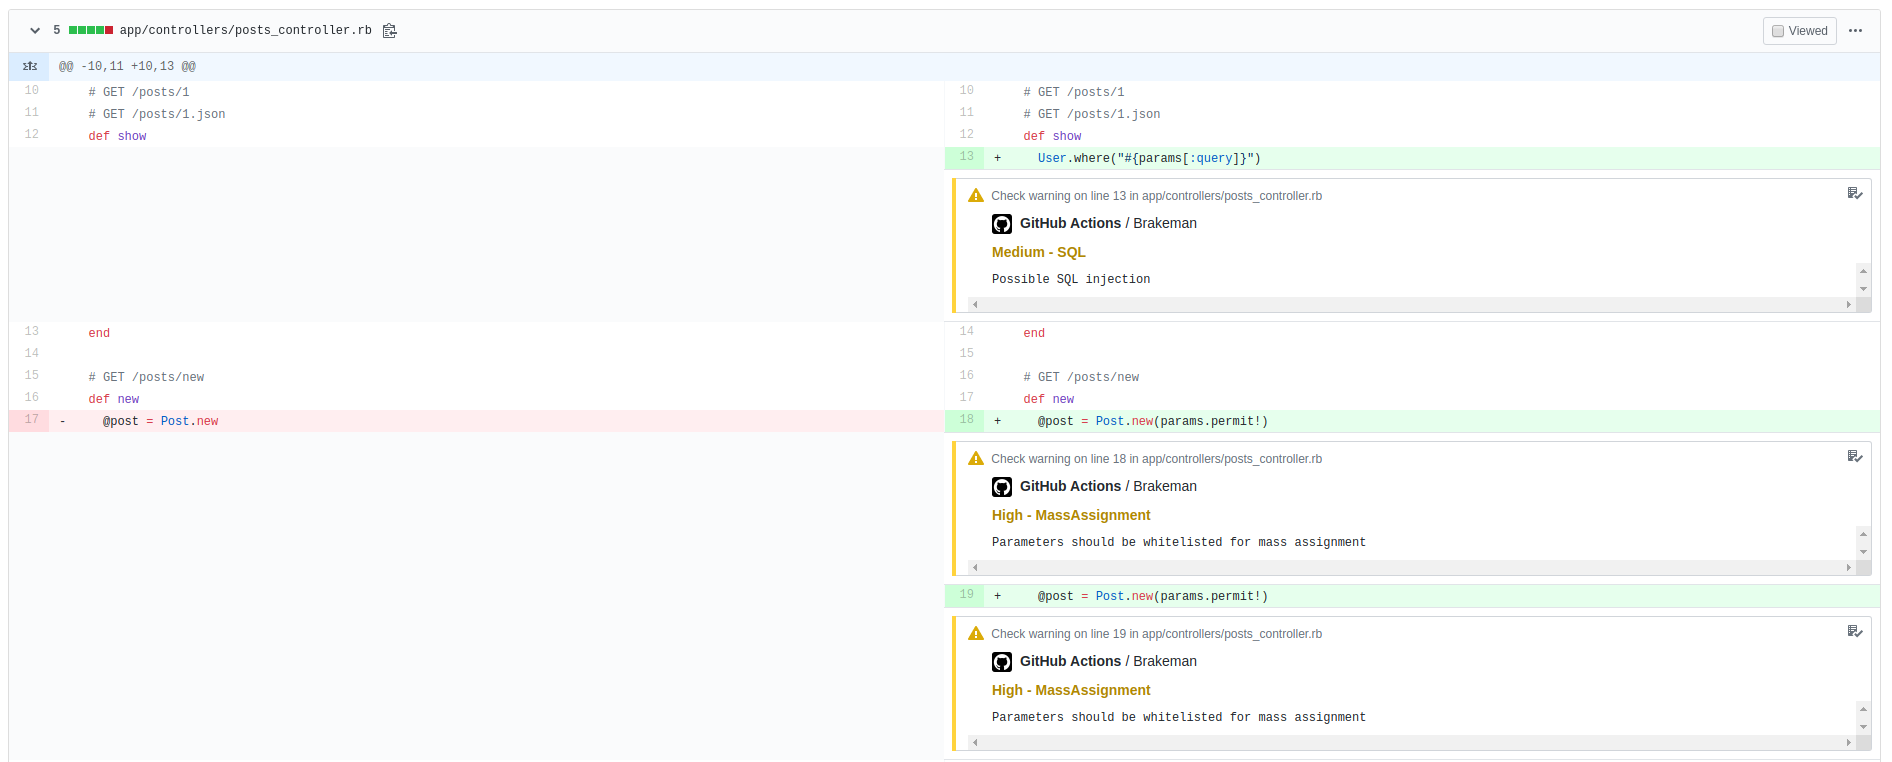Viewport: 1892px width, 762px height.
Task: Open GitHub Actions link in the SQL warning
Action: (1070, 223)
